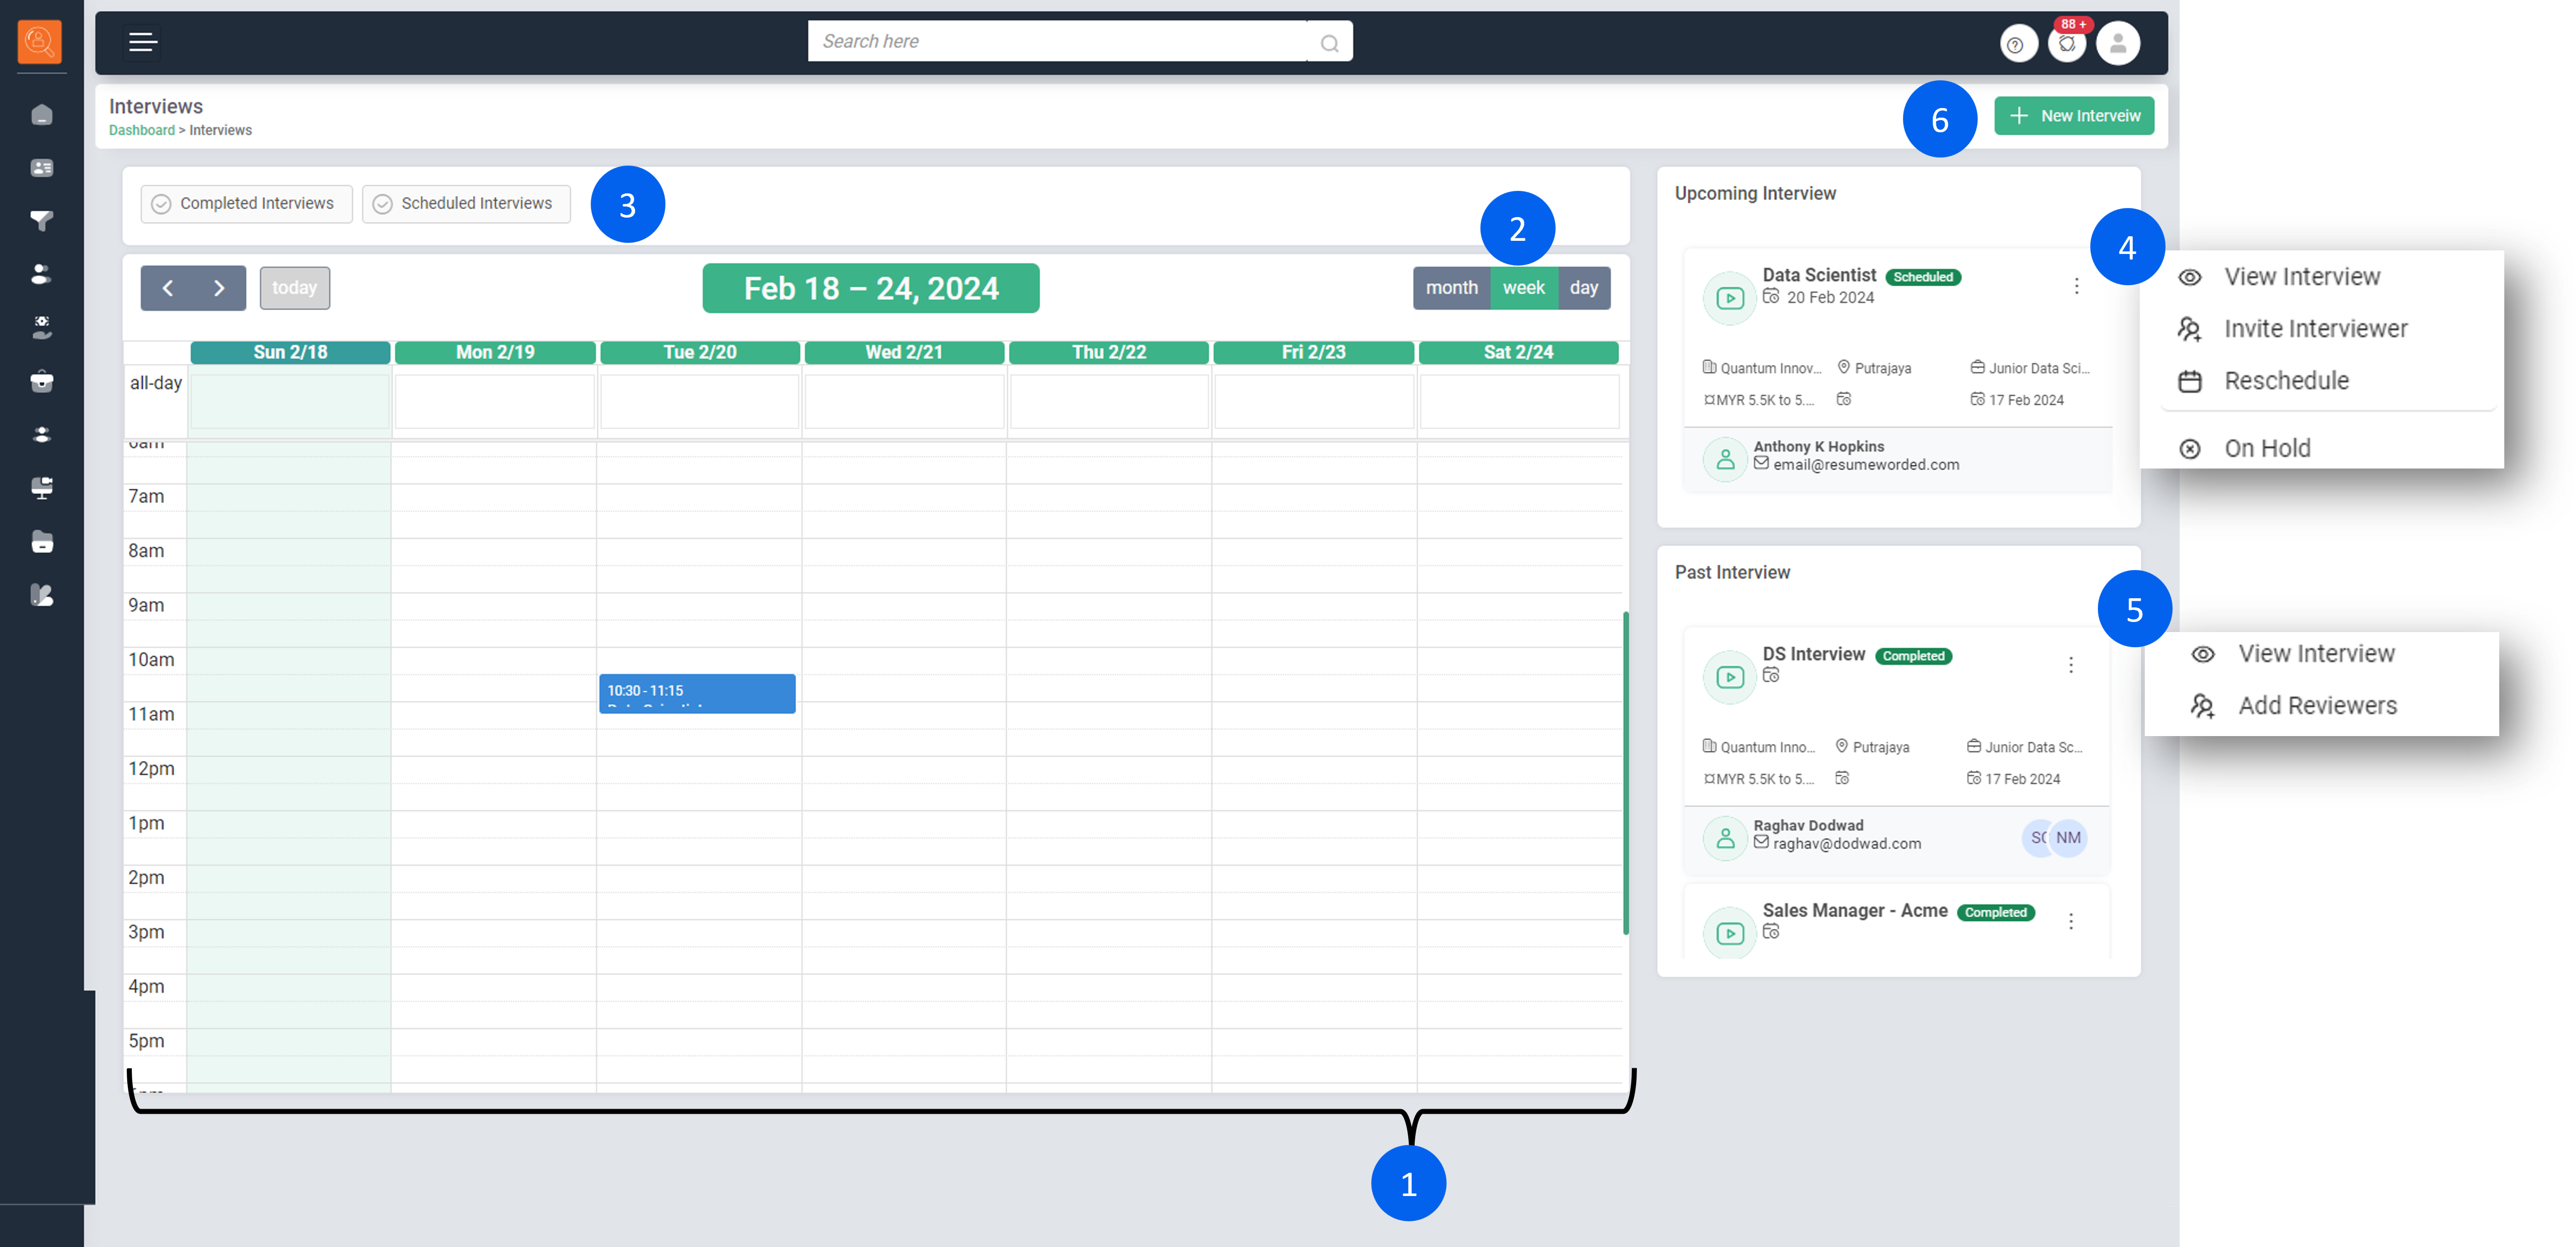Click the New Interview button
2576x1247 pixels.
[2073, 116]
